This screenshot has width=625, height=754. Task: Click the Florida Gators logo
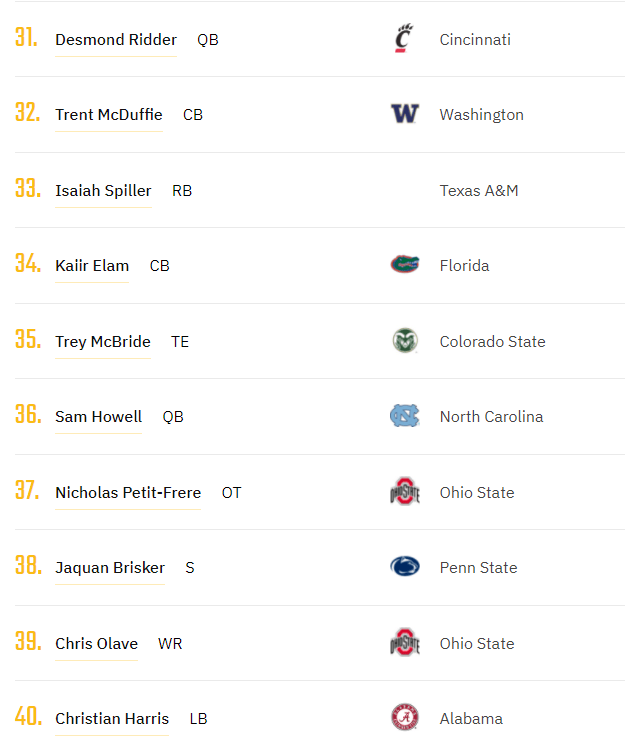coord(404,265)
